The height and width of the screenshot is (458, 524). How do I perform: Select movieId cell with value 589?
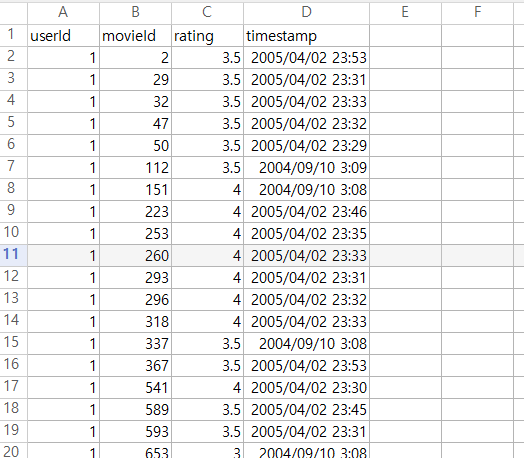click(x=135, y=409)
